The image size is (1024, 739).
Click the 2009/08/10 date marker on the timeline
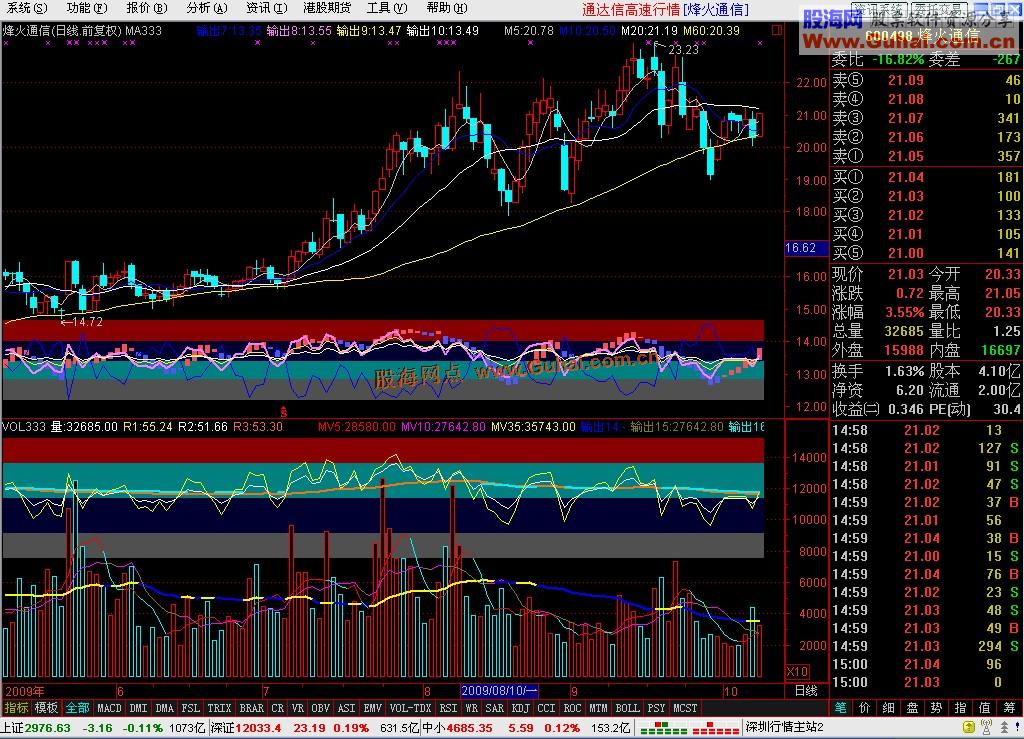(500, 691)
